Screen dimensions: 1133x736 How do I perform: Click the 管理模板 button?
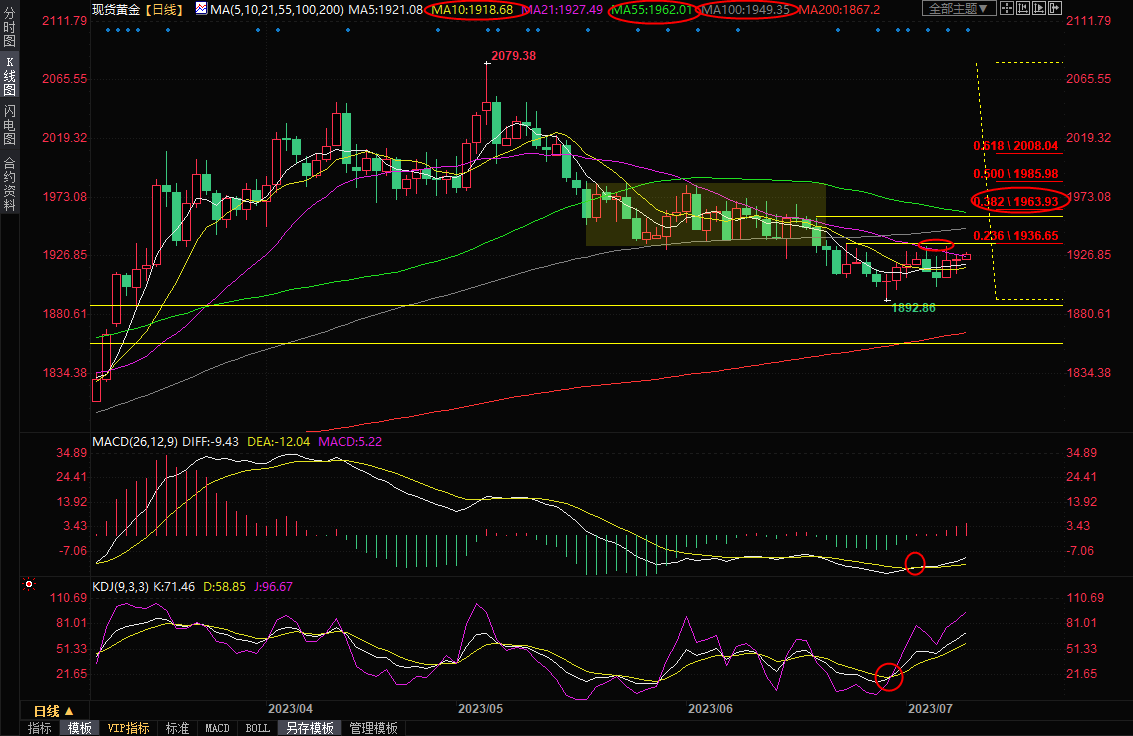coord(373,728)
